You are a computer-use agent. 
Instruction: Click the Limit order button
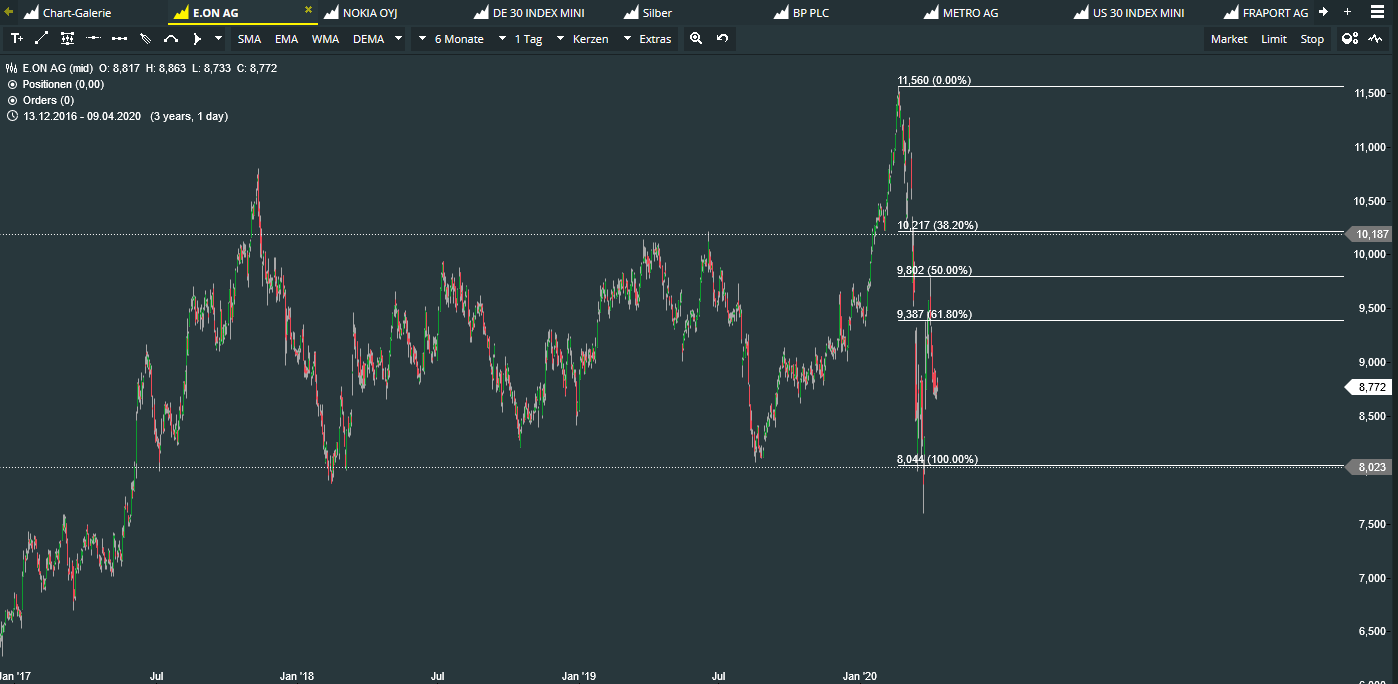(1274, 39)
